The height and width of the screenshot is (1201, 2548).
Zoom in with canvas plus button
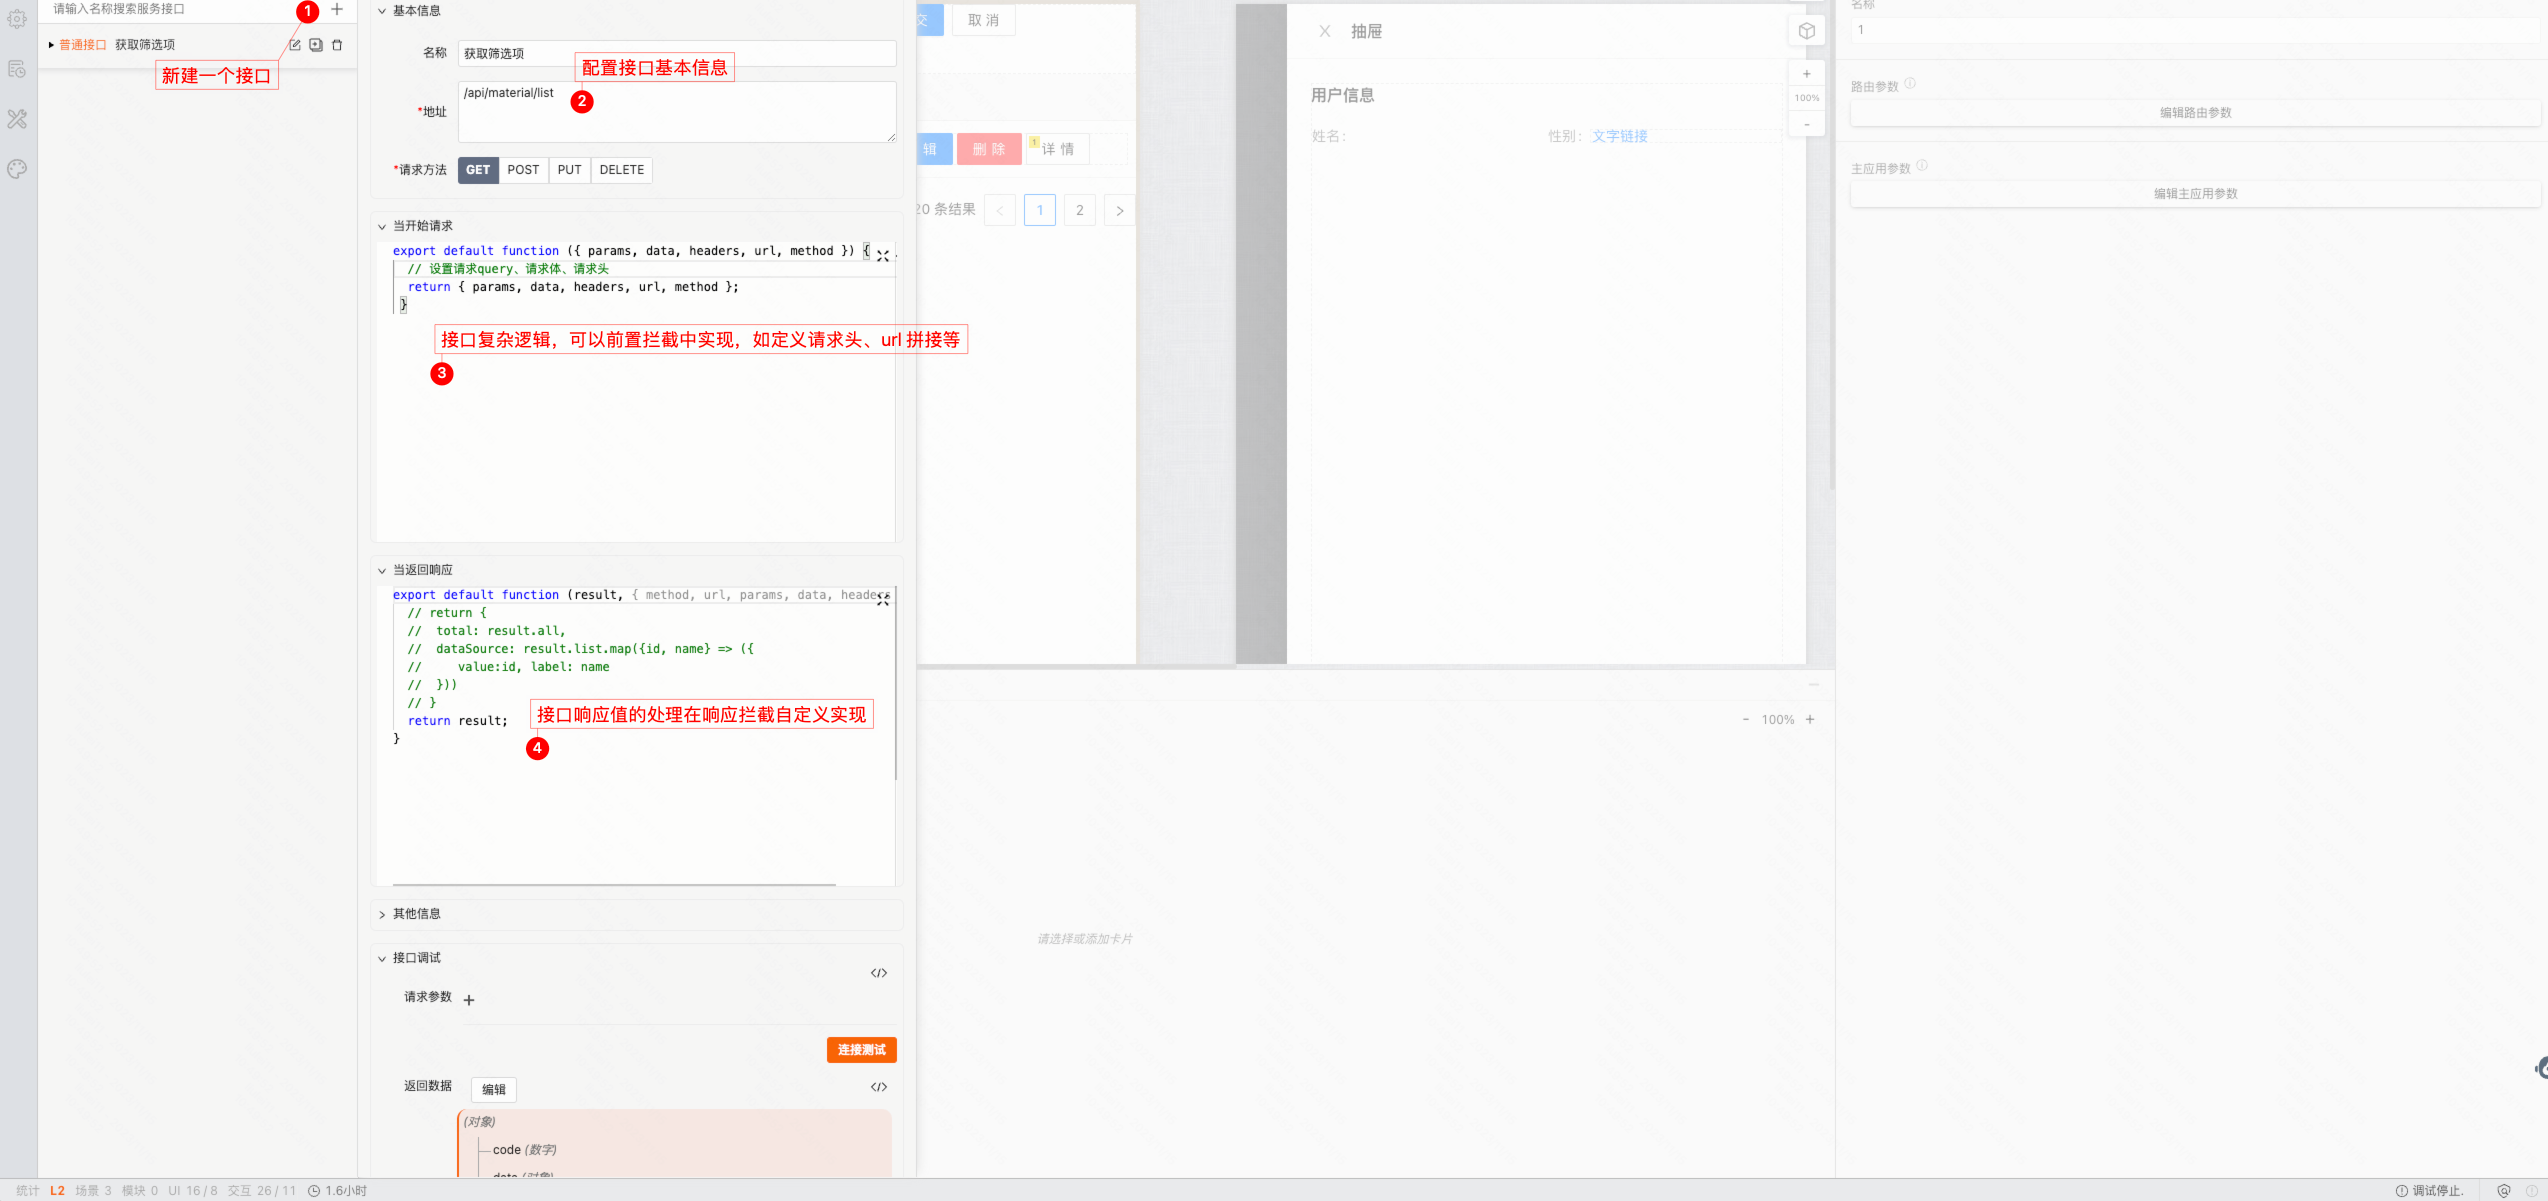(x=1807, y=74)
